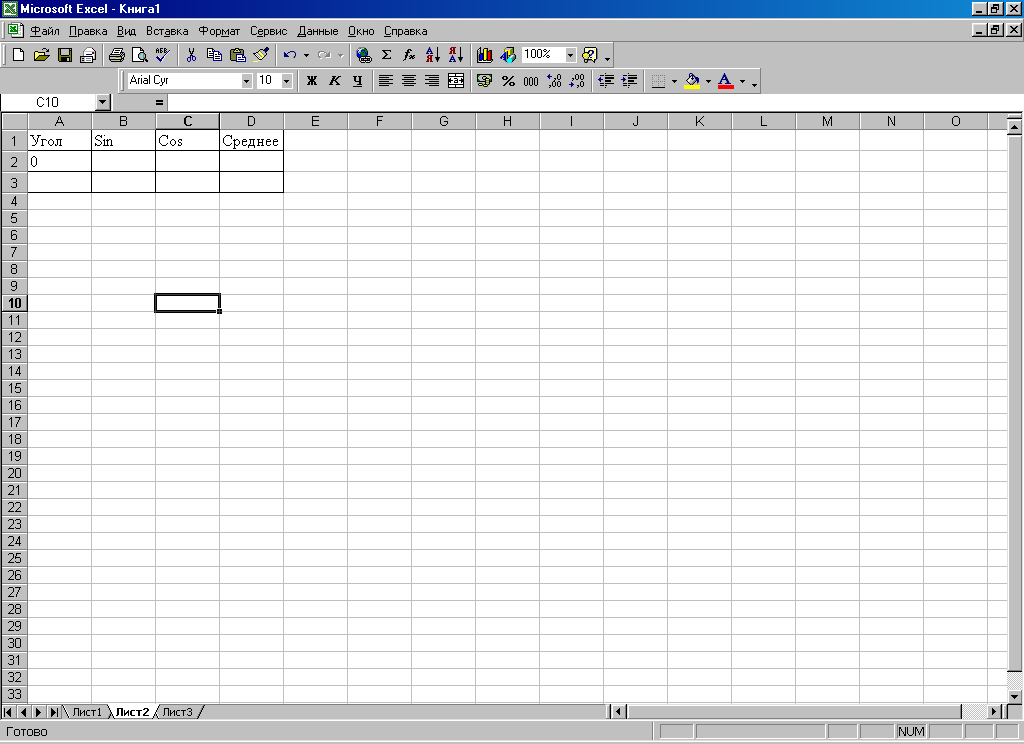Toggle center alignment
This screenshot has width=1024, height=744.
point(409,81)
